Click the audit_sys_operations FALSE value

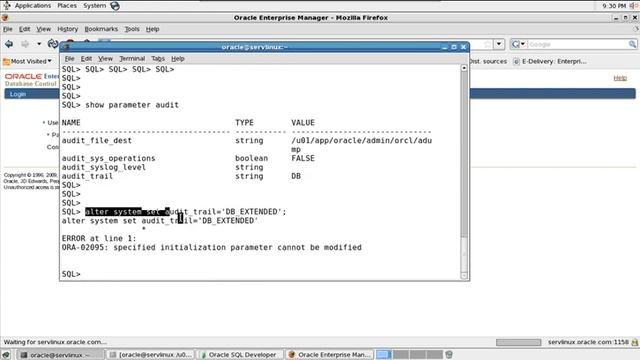pos(303,158)
